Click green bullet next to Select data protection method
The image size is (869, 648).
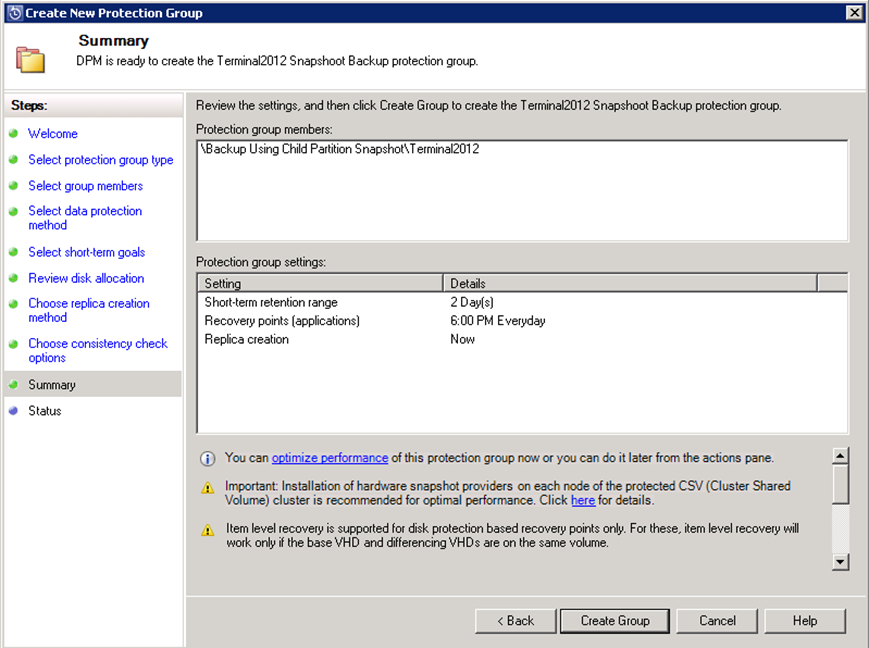(14, 211)
